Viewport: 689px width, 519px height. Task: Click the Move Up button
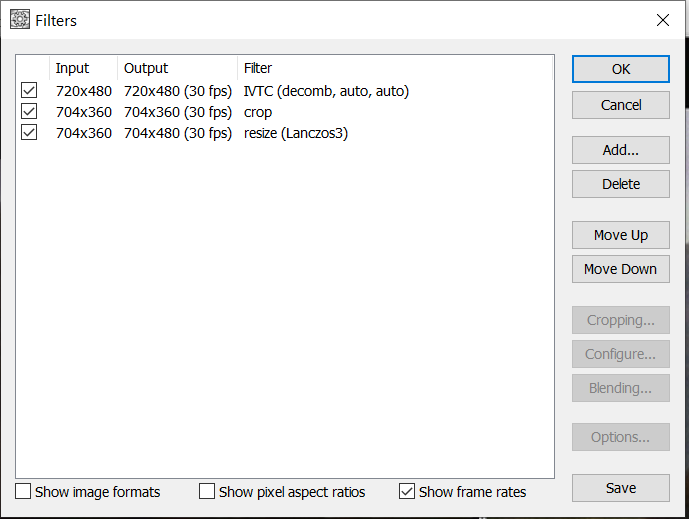tap(621, 235)
